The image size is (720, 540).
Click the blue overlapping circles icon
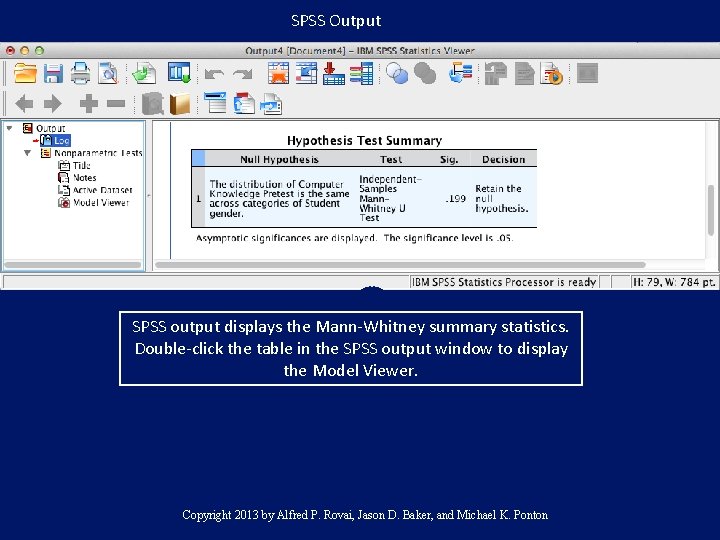coord(397,73)
